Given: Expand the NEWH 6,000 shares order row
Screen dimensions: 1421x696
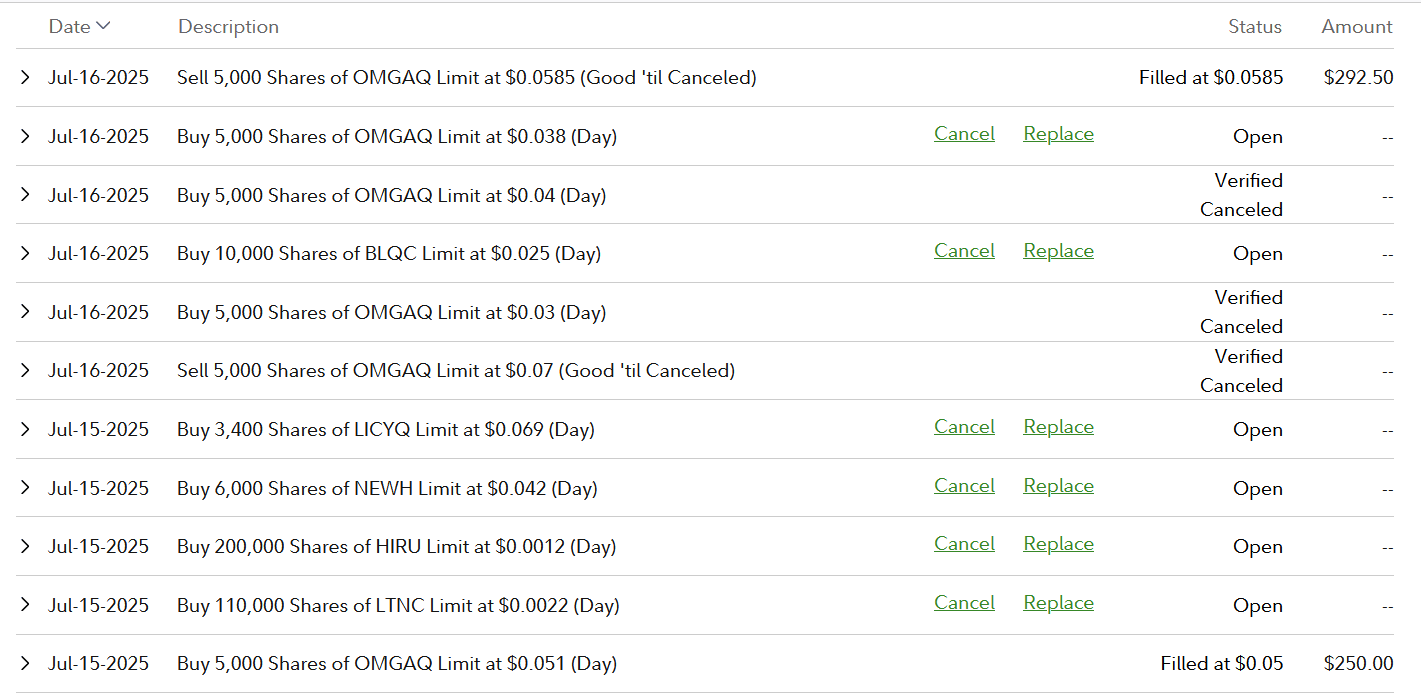Looking at the screenshot, I should click(26, 489).
